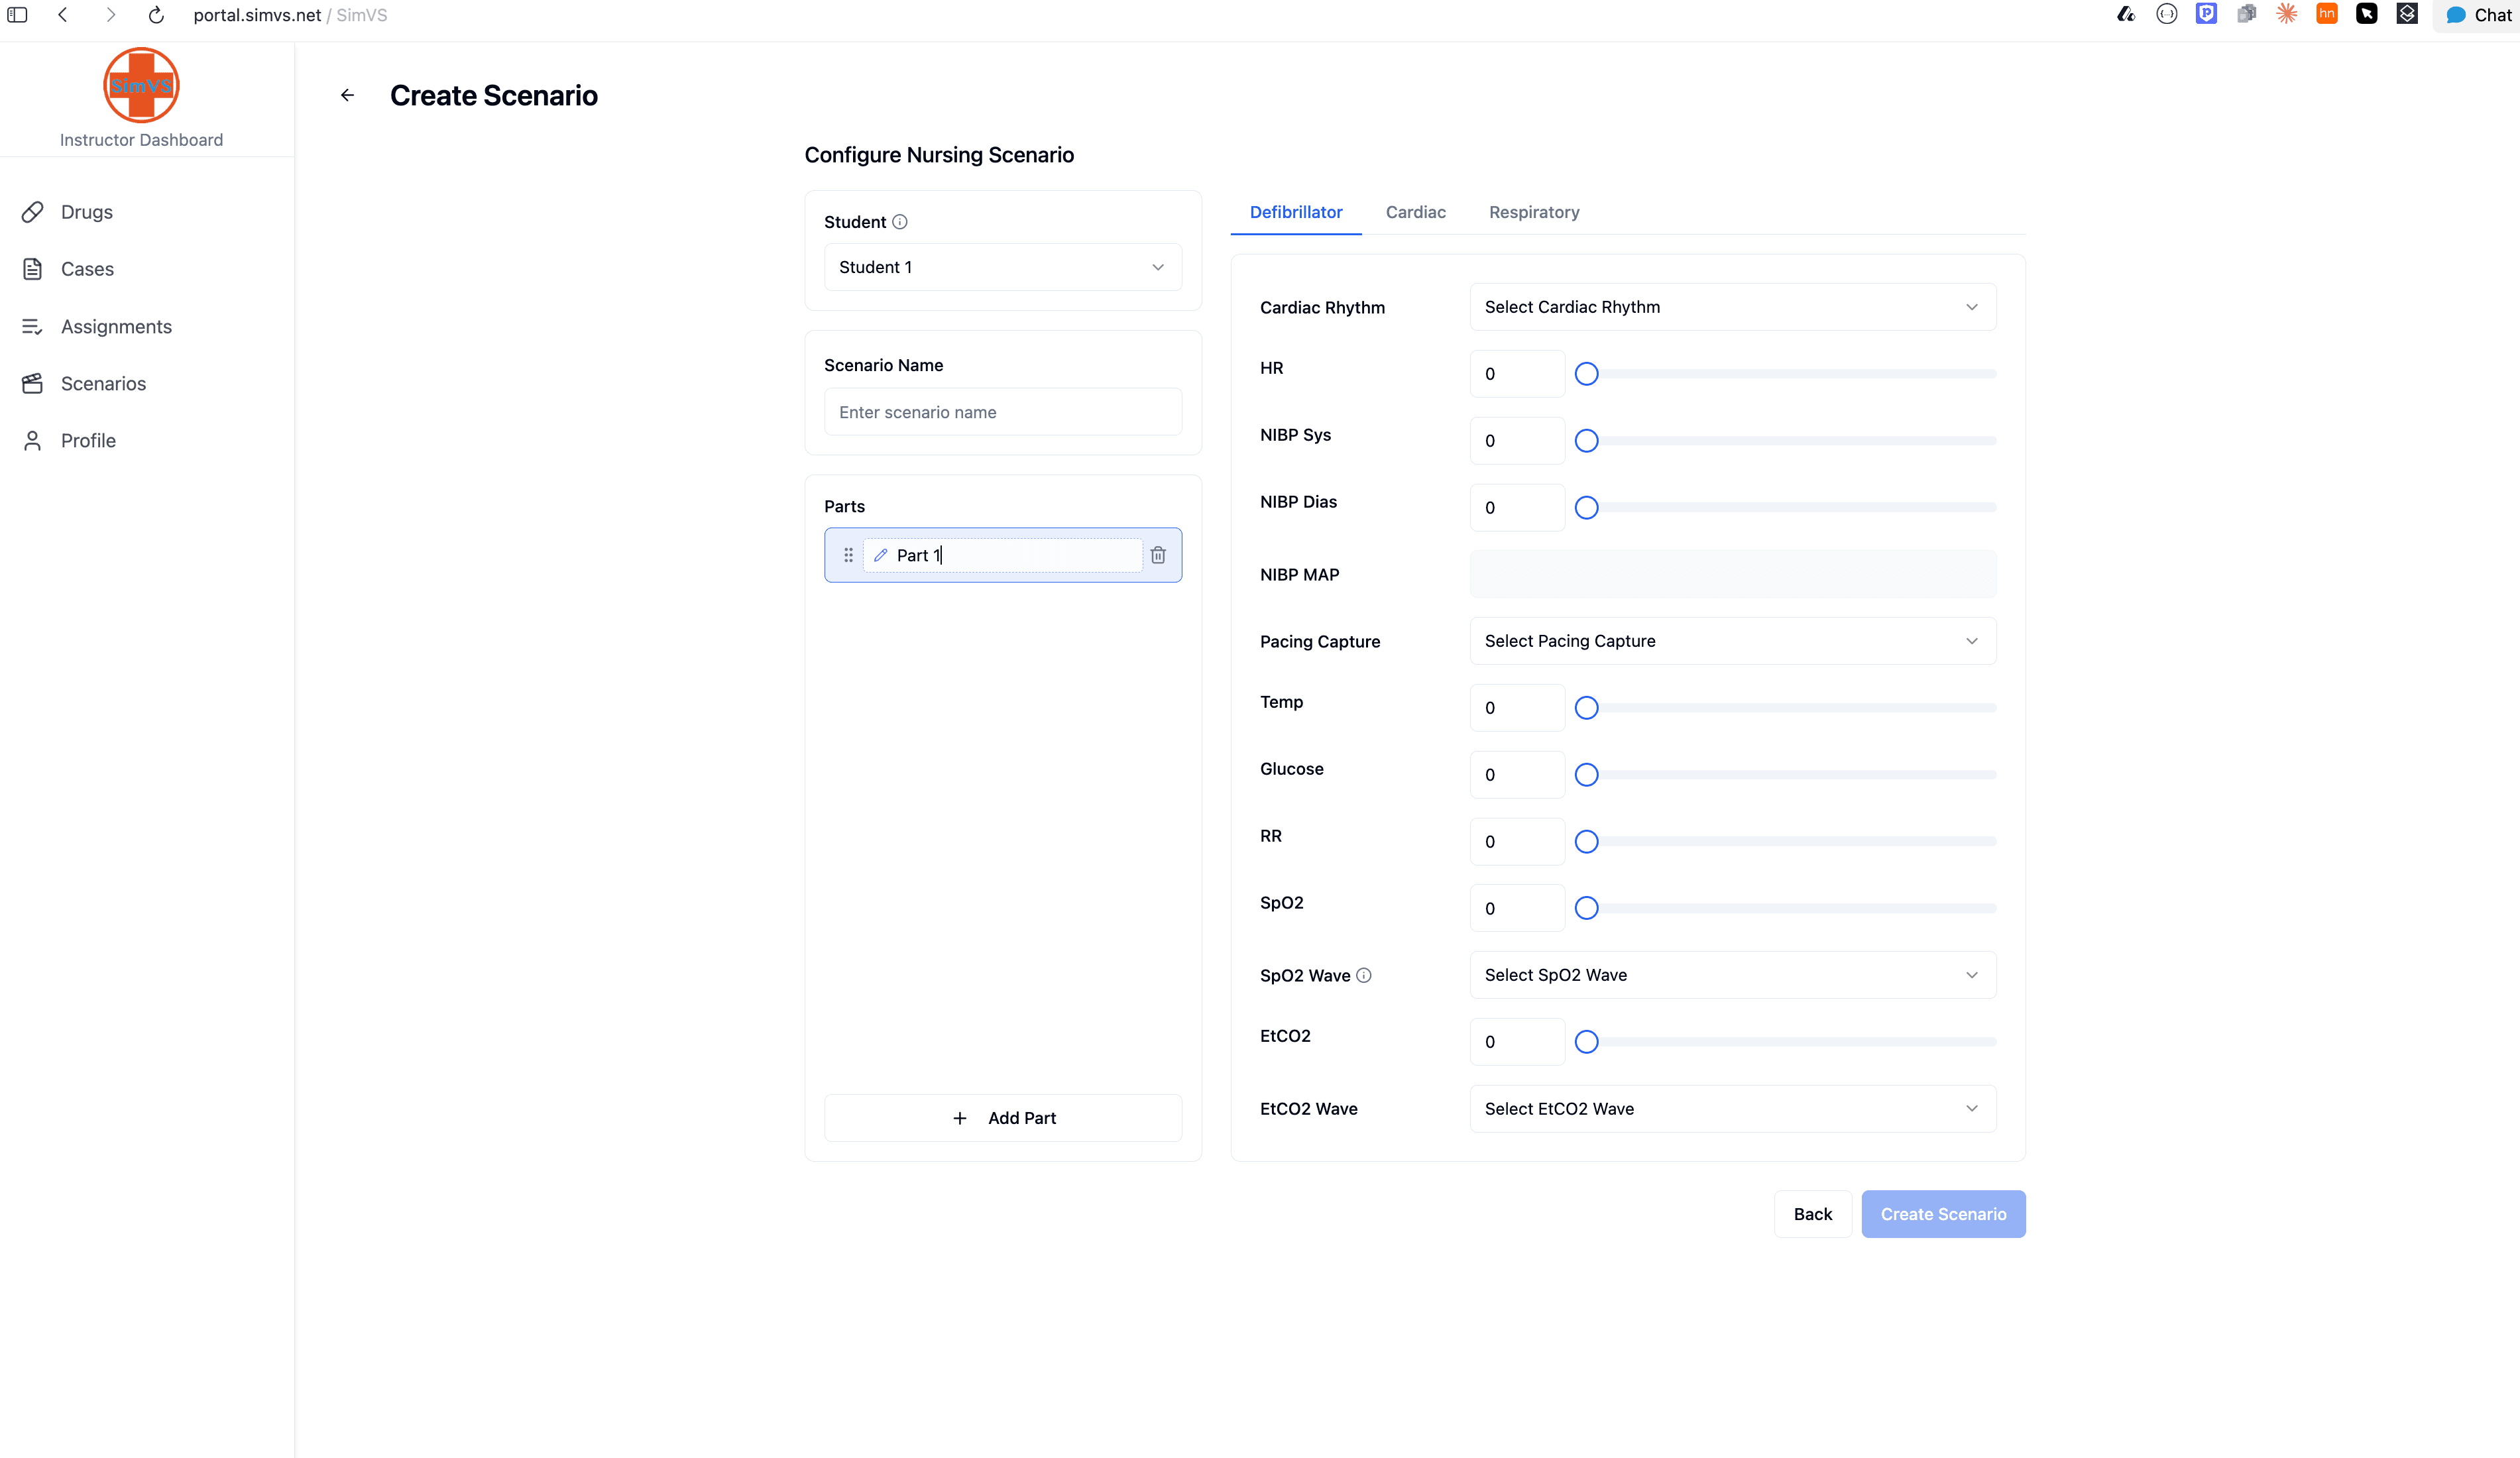Image resolution: width=2520 pixels, height=1458 pixels.
Task: Click the HR slider handle
Action: (1586, 373)
